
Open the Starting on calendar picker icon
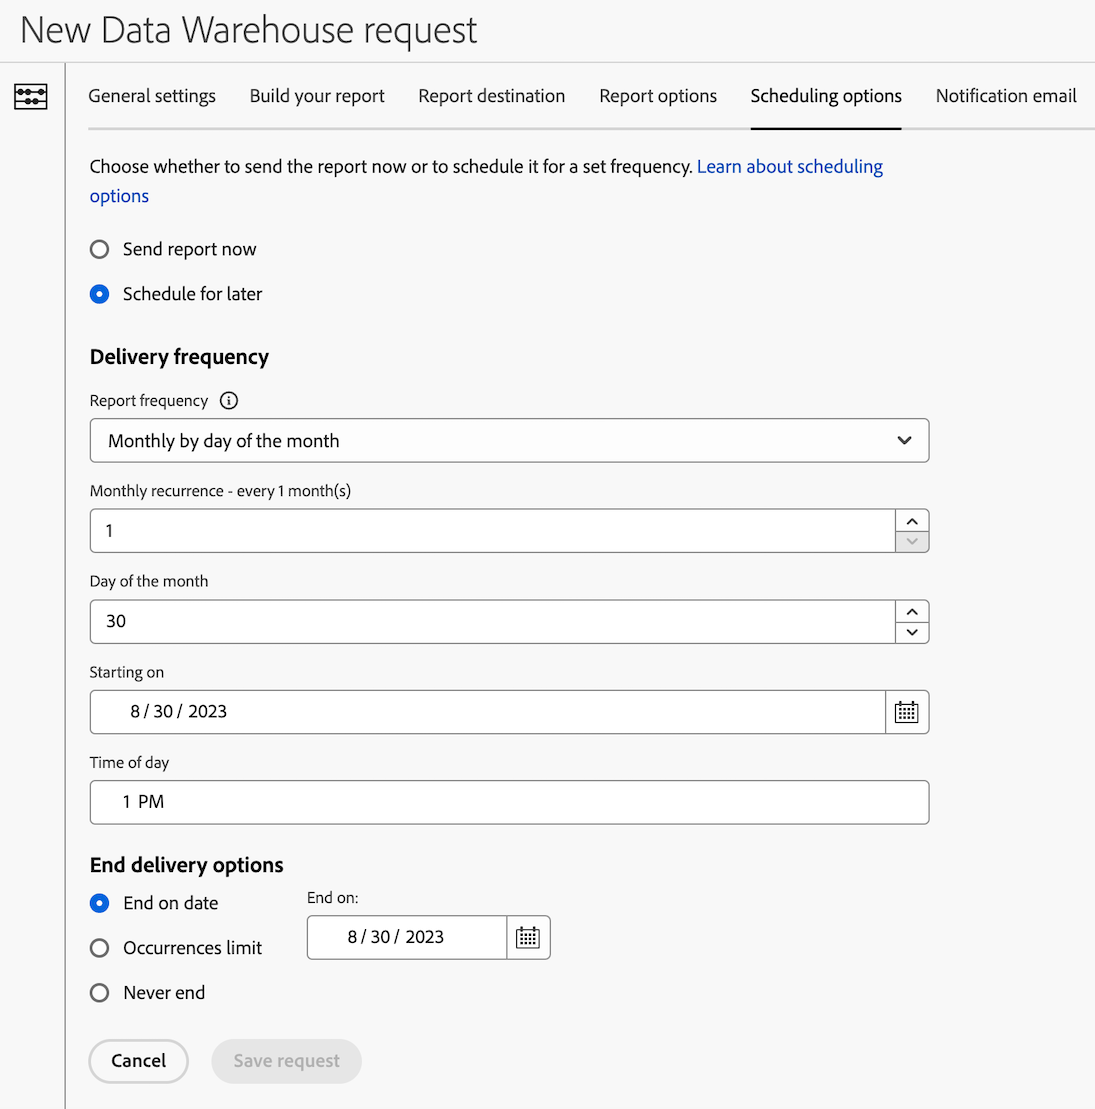click(906, 712)
